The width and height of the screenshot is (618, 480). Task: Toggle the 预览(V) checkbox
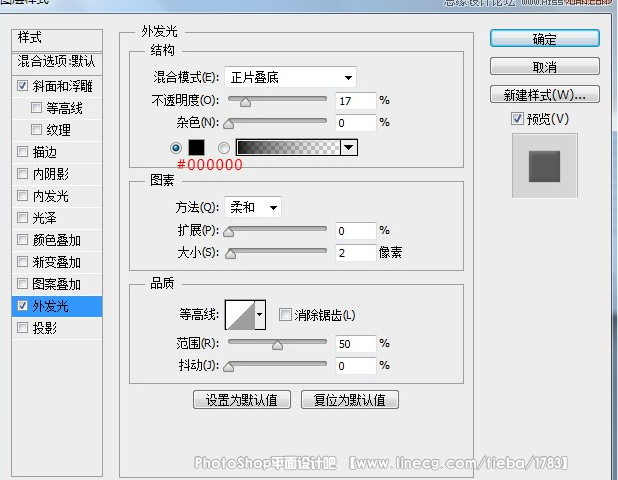point(517,119)
